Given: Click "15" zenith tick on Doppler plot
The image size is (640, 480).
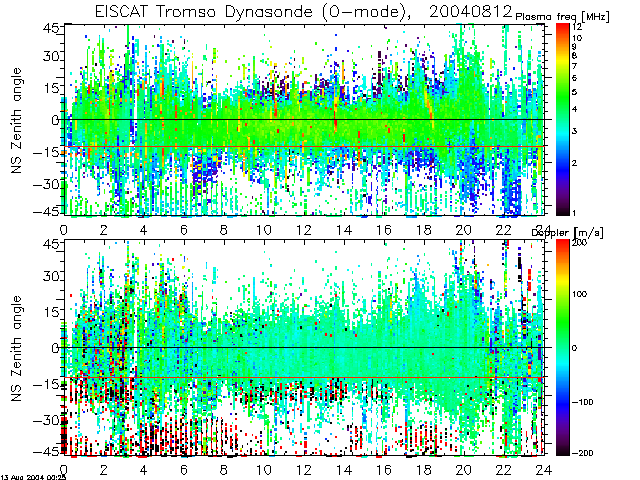Looking at the screenshot, I should [51, 312].
